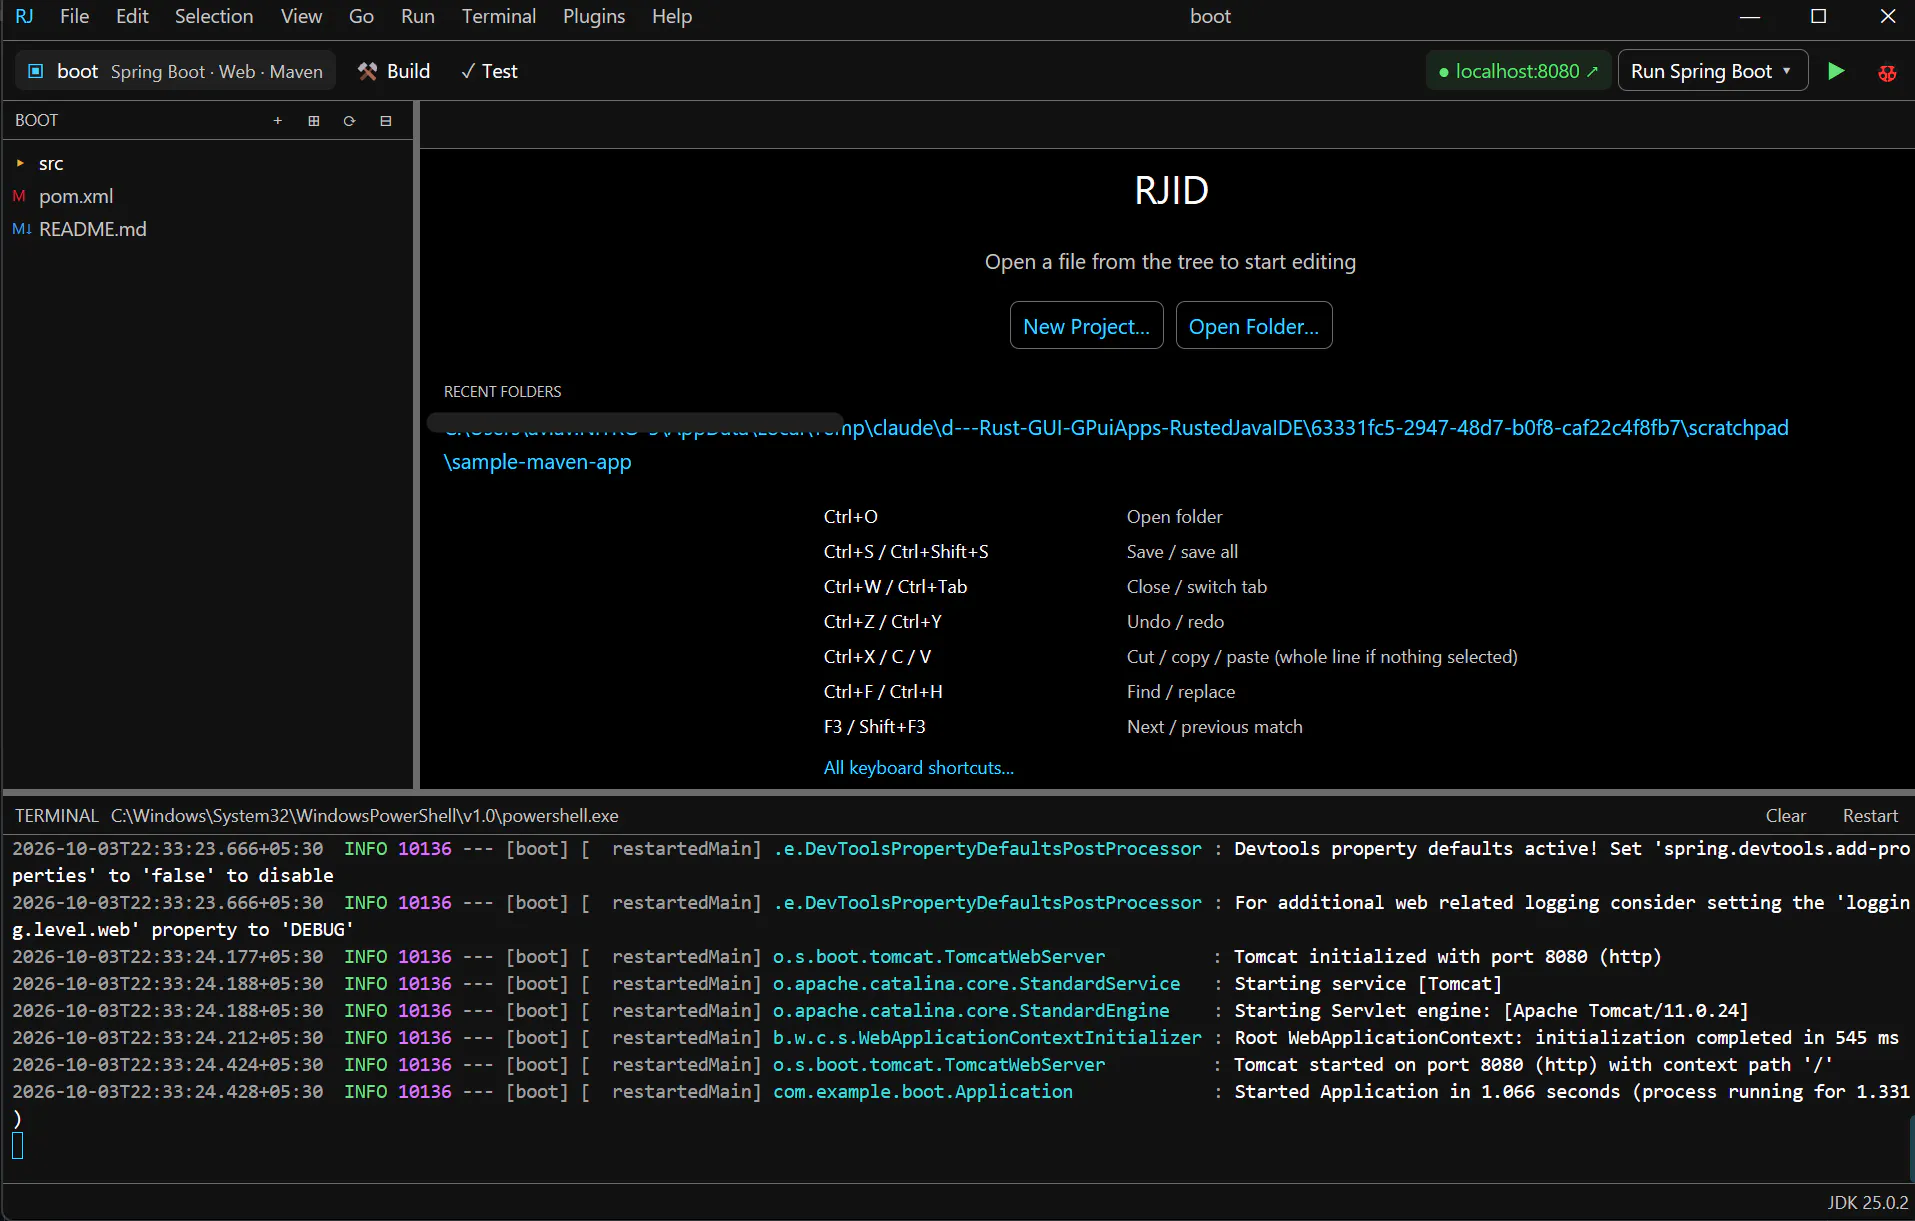Image resolution: width=1915 pixels, height=1221 pixels.
Task: Click the Build button with hammer icon
Action: pos(394,71)
